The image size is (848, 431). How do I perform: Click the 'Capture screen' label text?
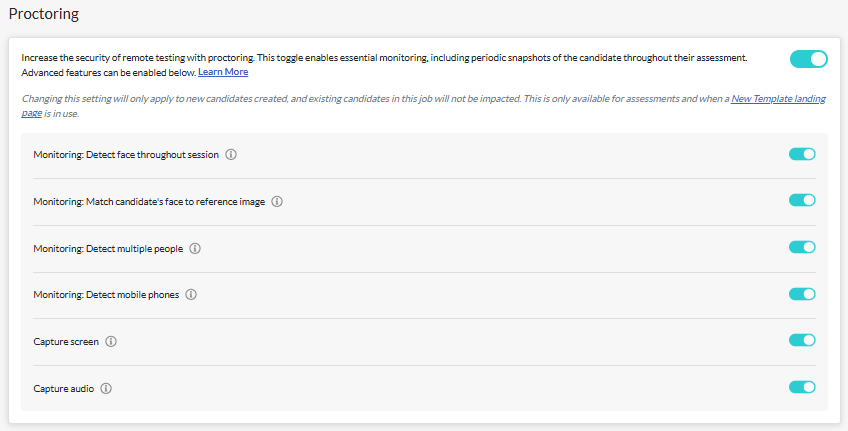click(x=66, y=342)
